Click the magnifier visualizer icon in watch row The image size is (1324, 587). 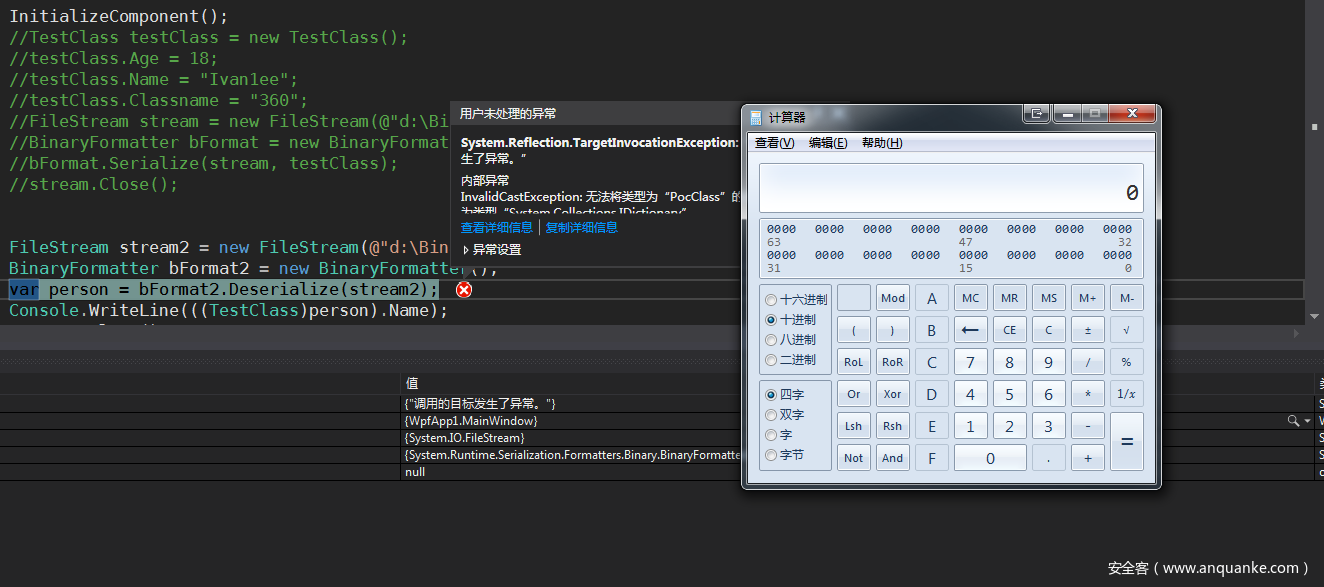pyautogui.click(x=1293, y=422)
